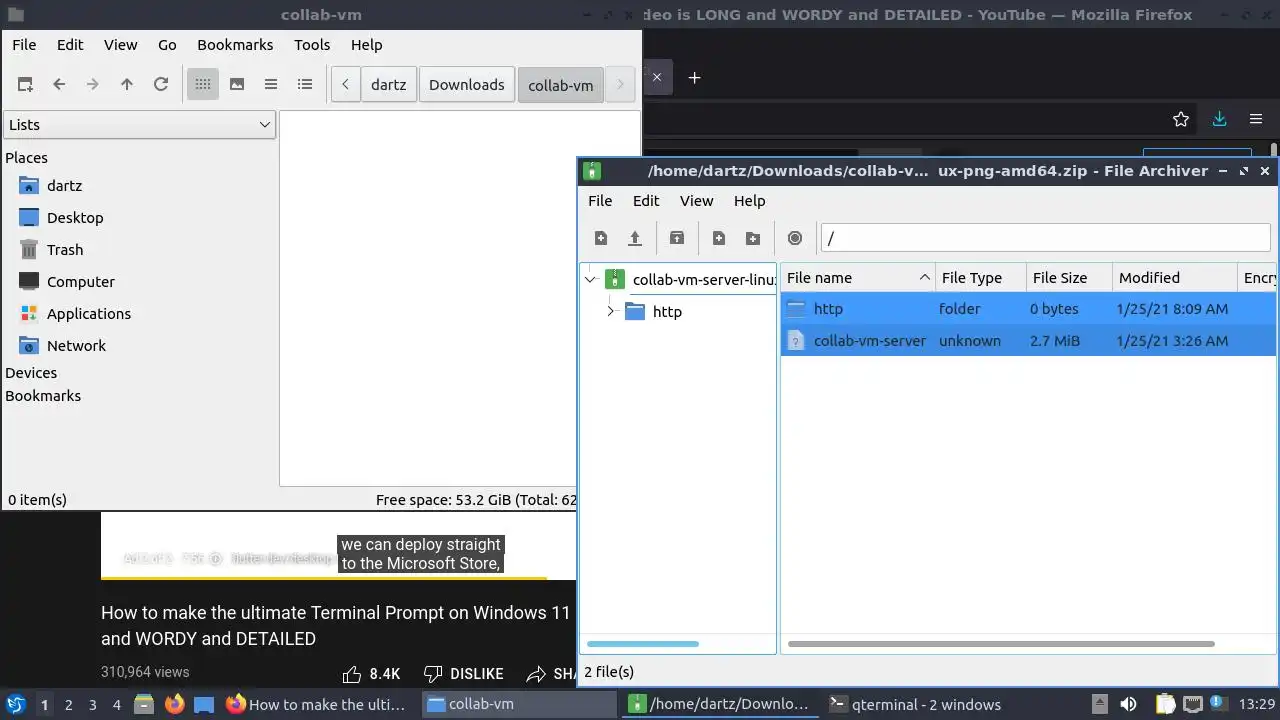Open Network in Places sidebar

(x=76, y=346)
